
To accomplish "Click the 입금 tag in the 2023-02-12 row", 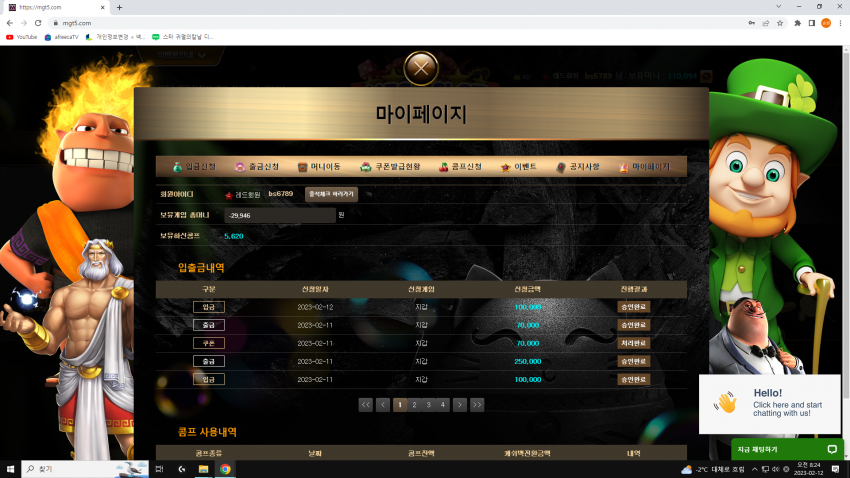I will [x=209, y=307].
